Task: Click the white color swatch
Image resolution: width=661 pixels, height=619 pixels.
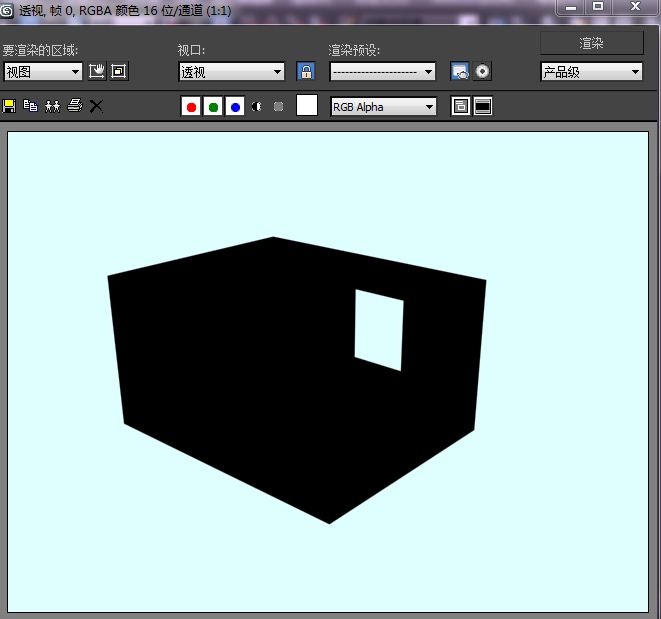Action: tap(307, 105)
